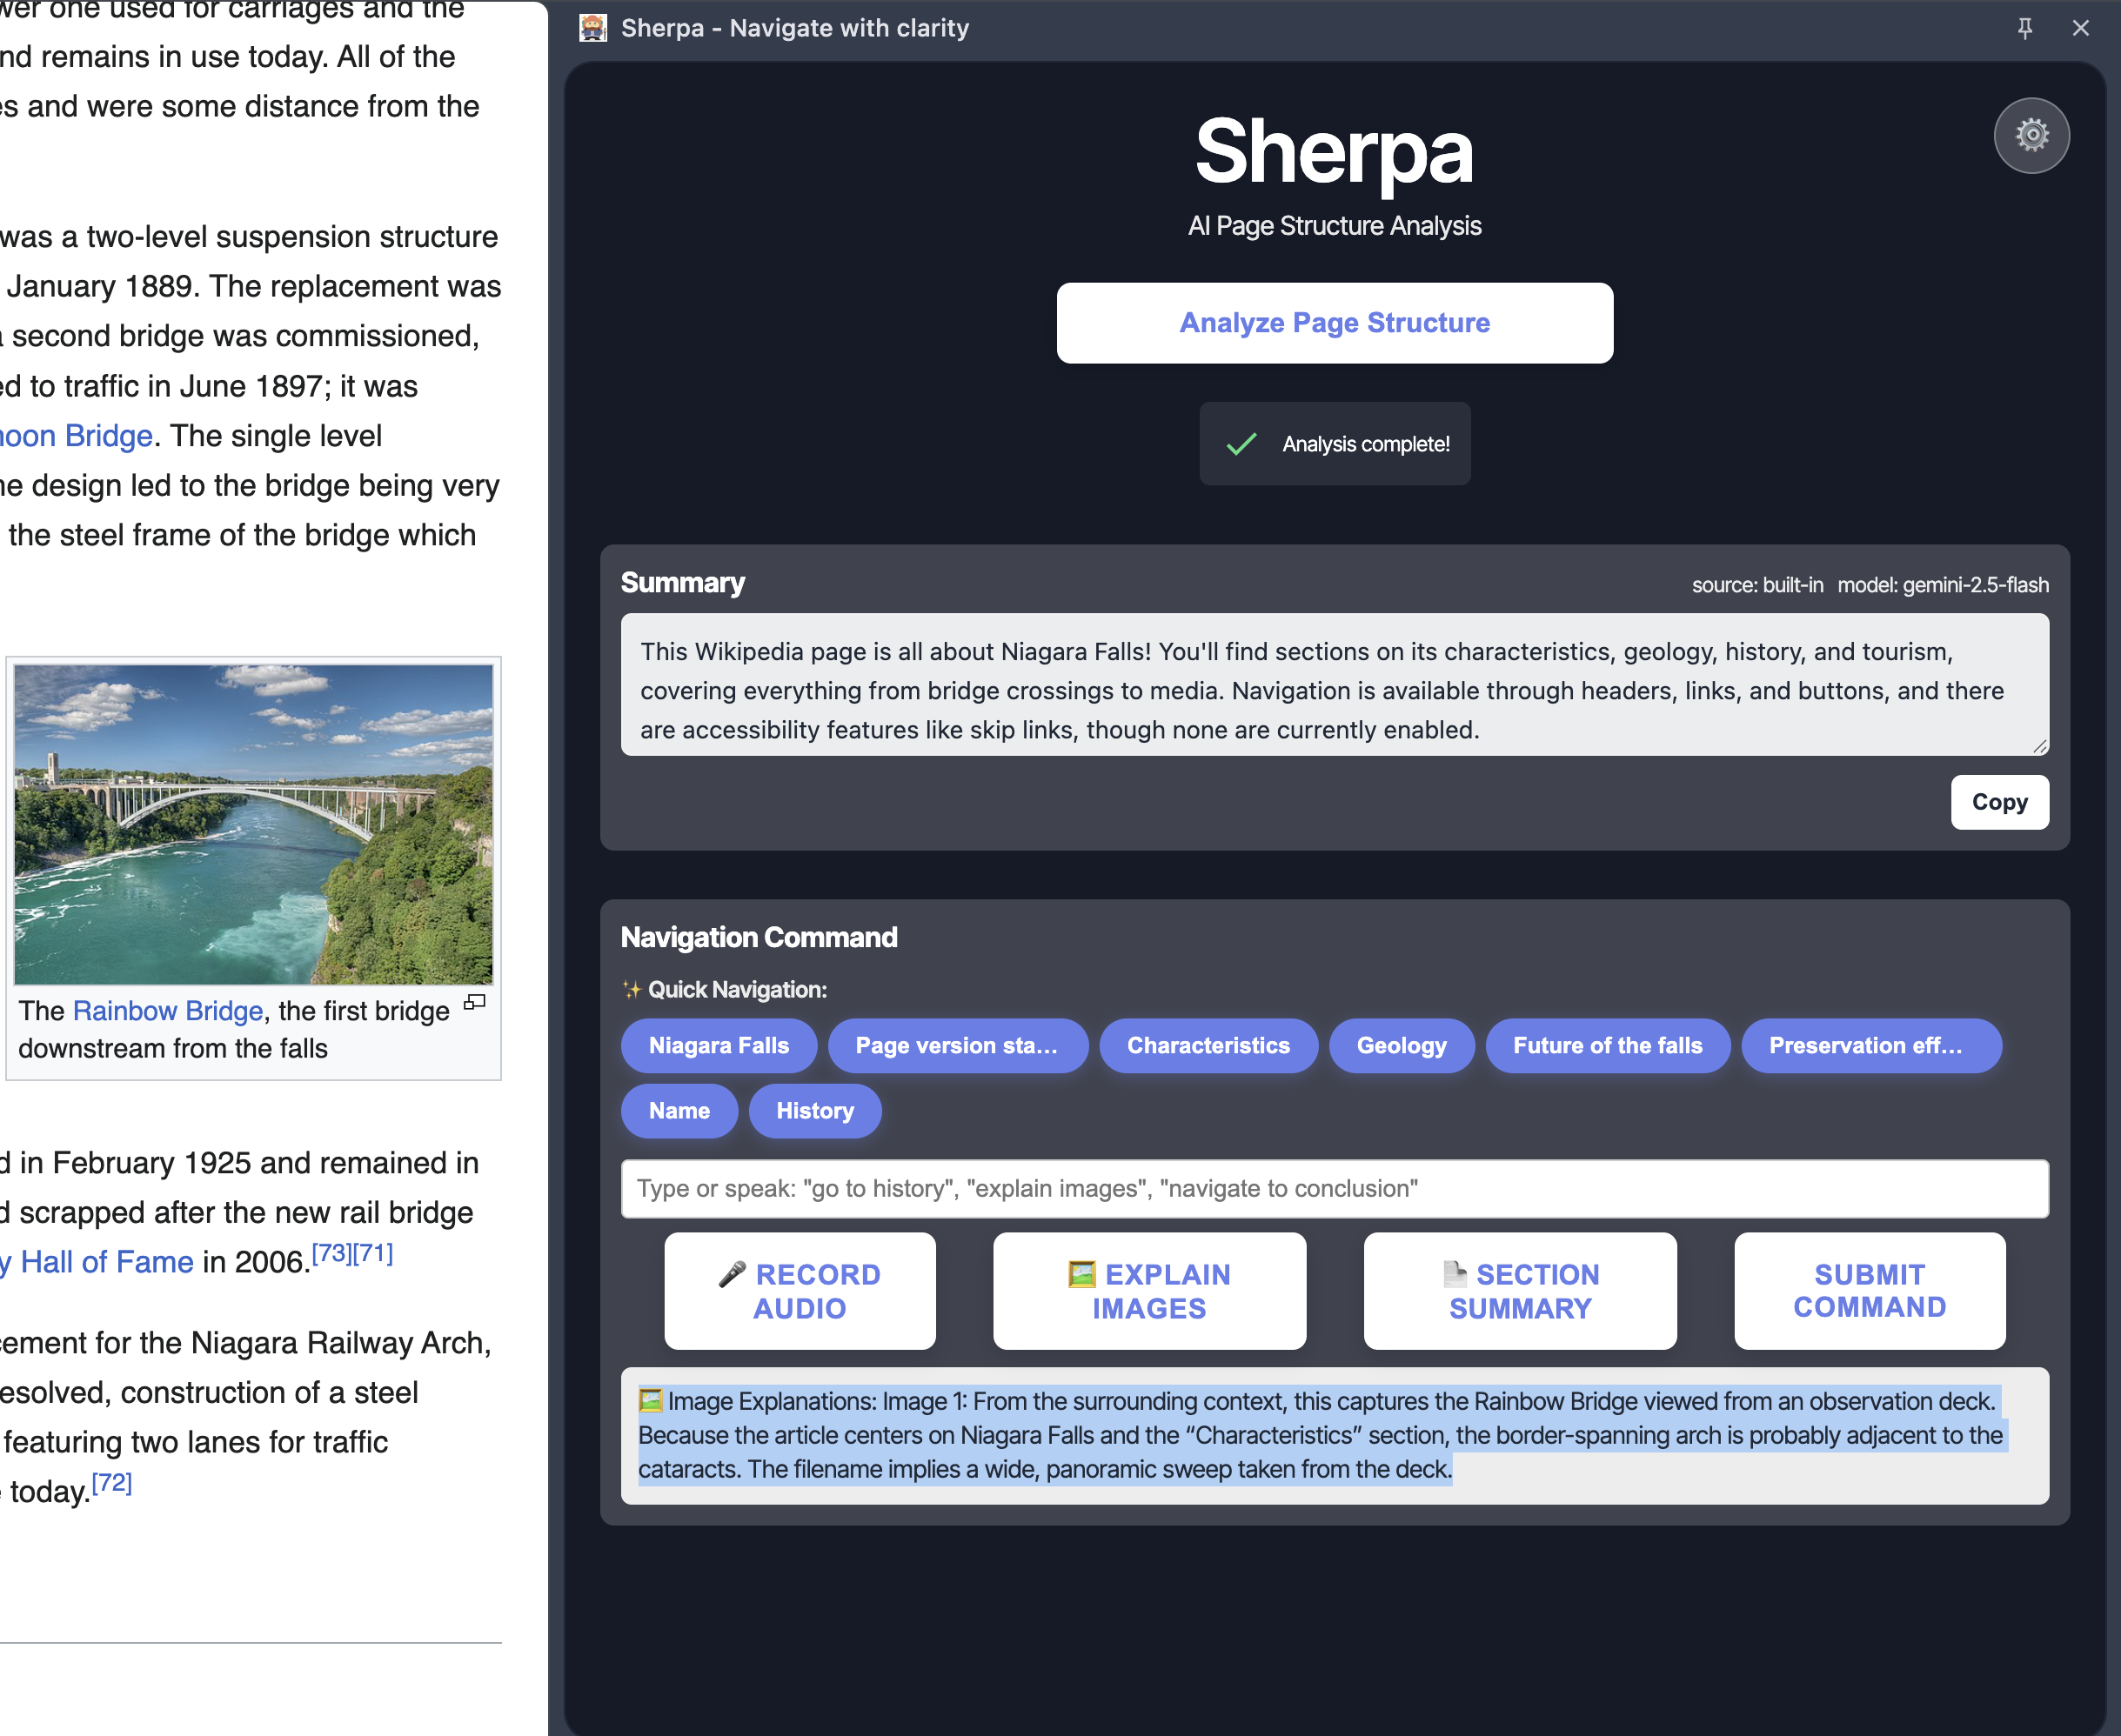
Task: Open the Rainbow Bridge caption link
Action: click(x=167, y=1011)
